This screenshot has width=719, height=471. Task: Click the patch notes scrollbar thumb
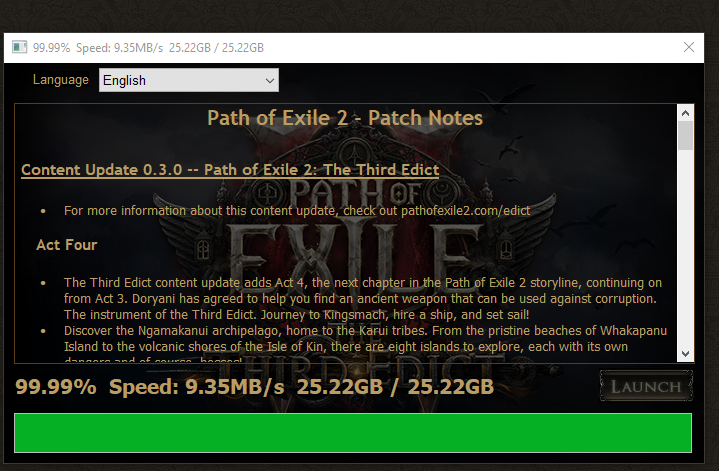click(x=685, y=136)
